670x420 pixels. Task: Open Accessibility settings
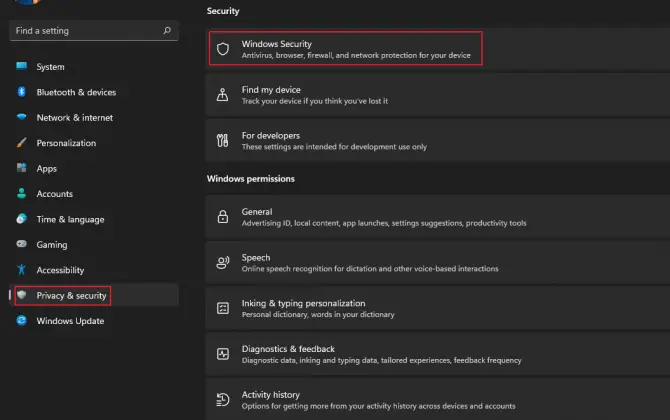pos(94,270)
